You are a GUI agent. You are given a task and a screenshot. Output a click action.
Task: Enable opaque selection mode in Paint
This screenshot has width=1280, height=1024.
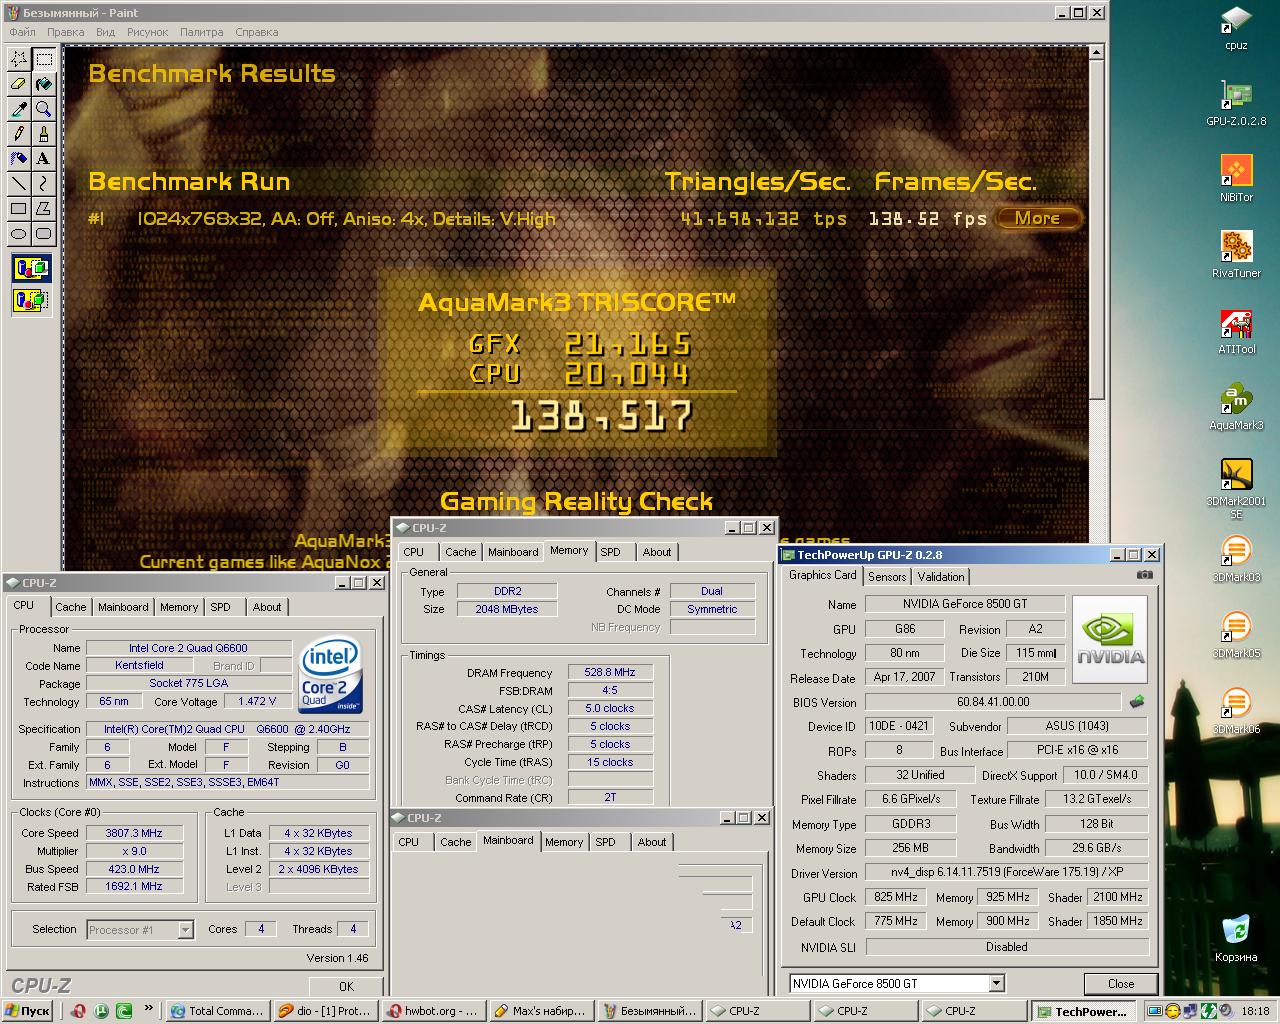click(31, 268)
